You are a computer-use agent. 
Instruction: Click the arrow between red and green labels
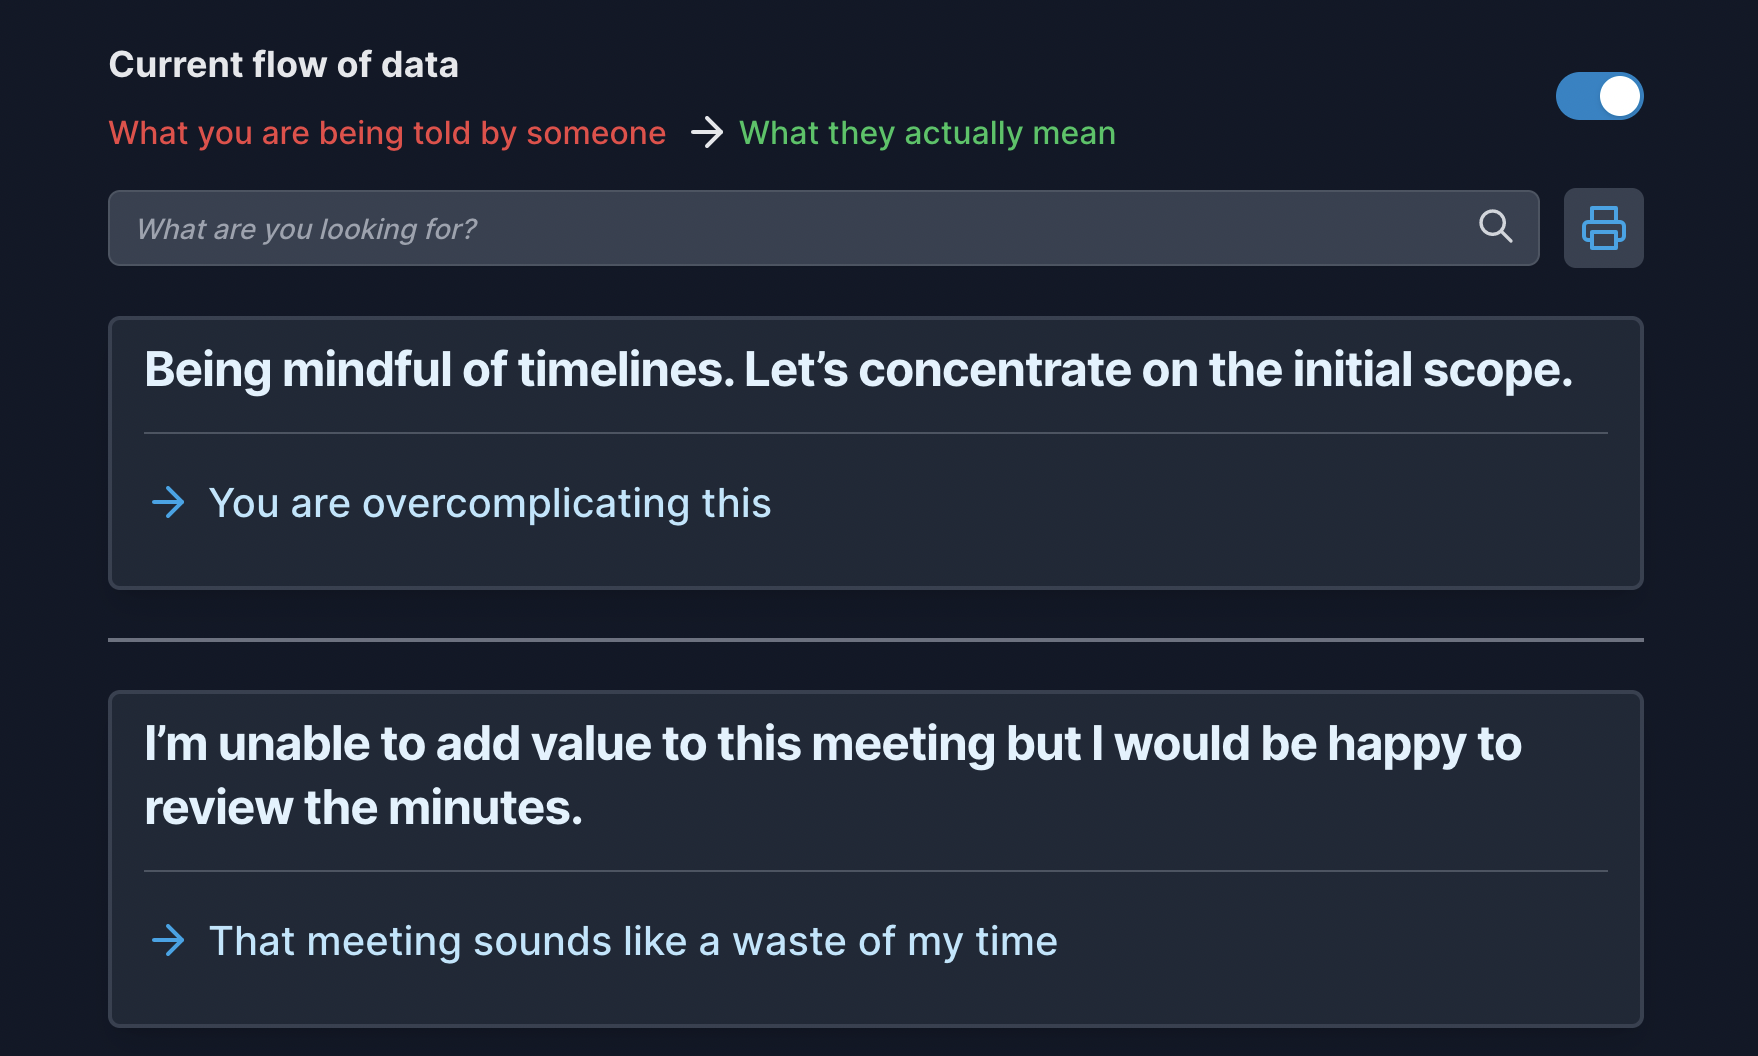(x=707, y=132)
